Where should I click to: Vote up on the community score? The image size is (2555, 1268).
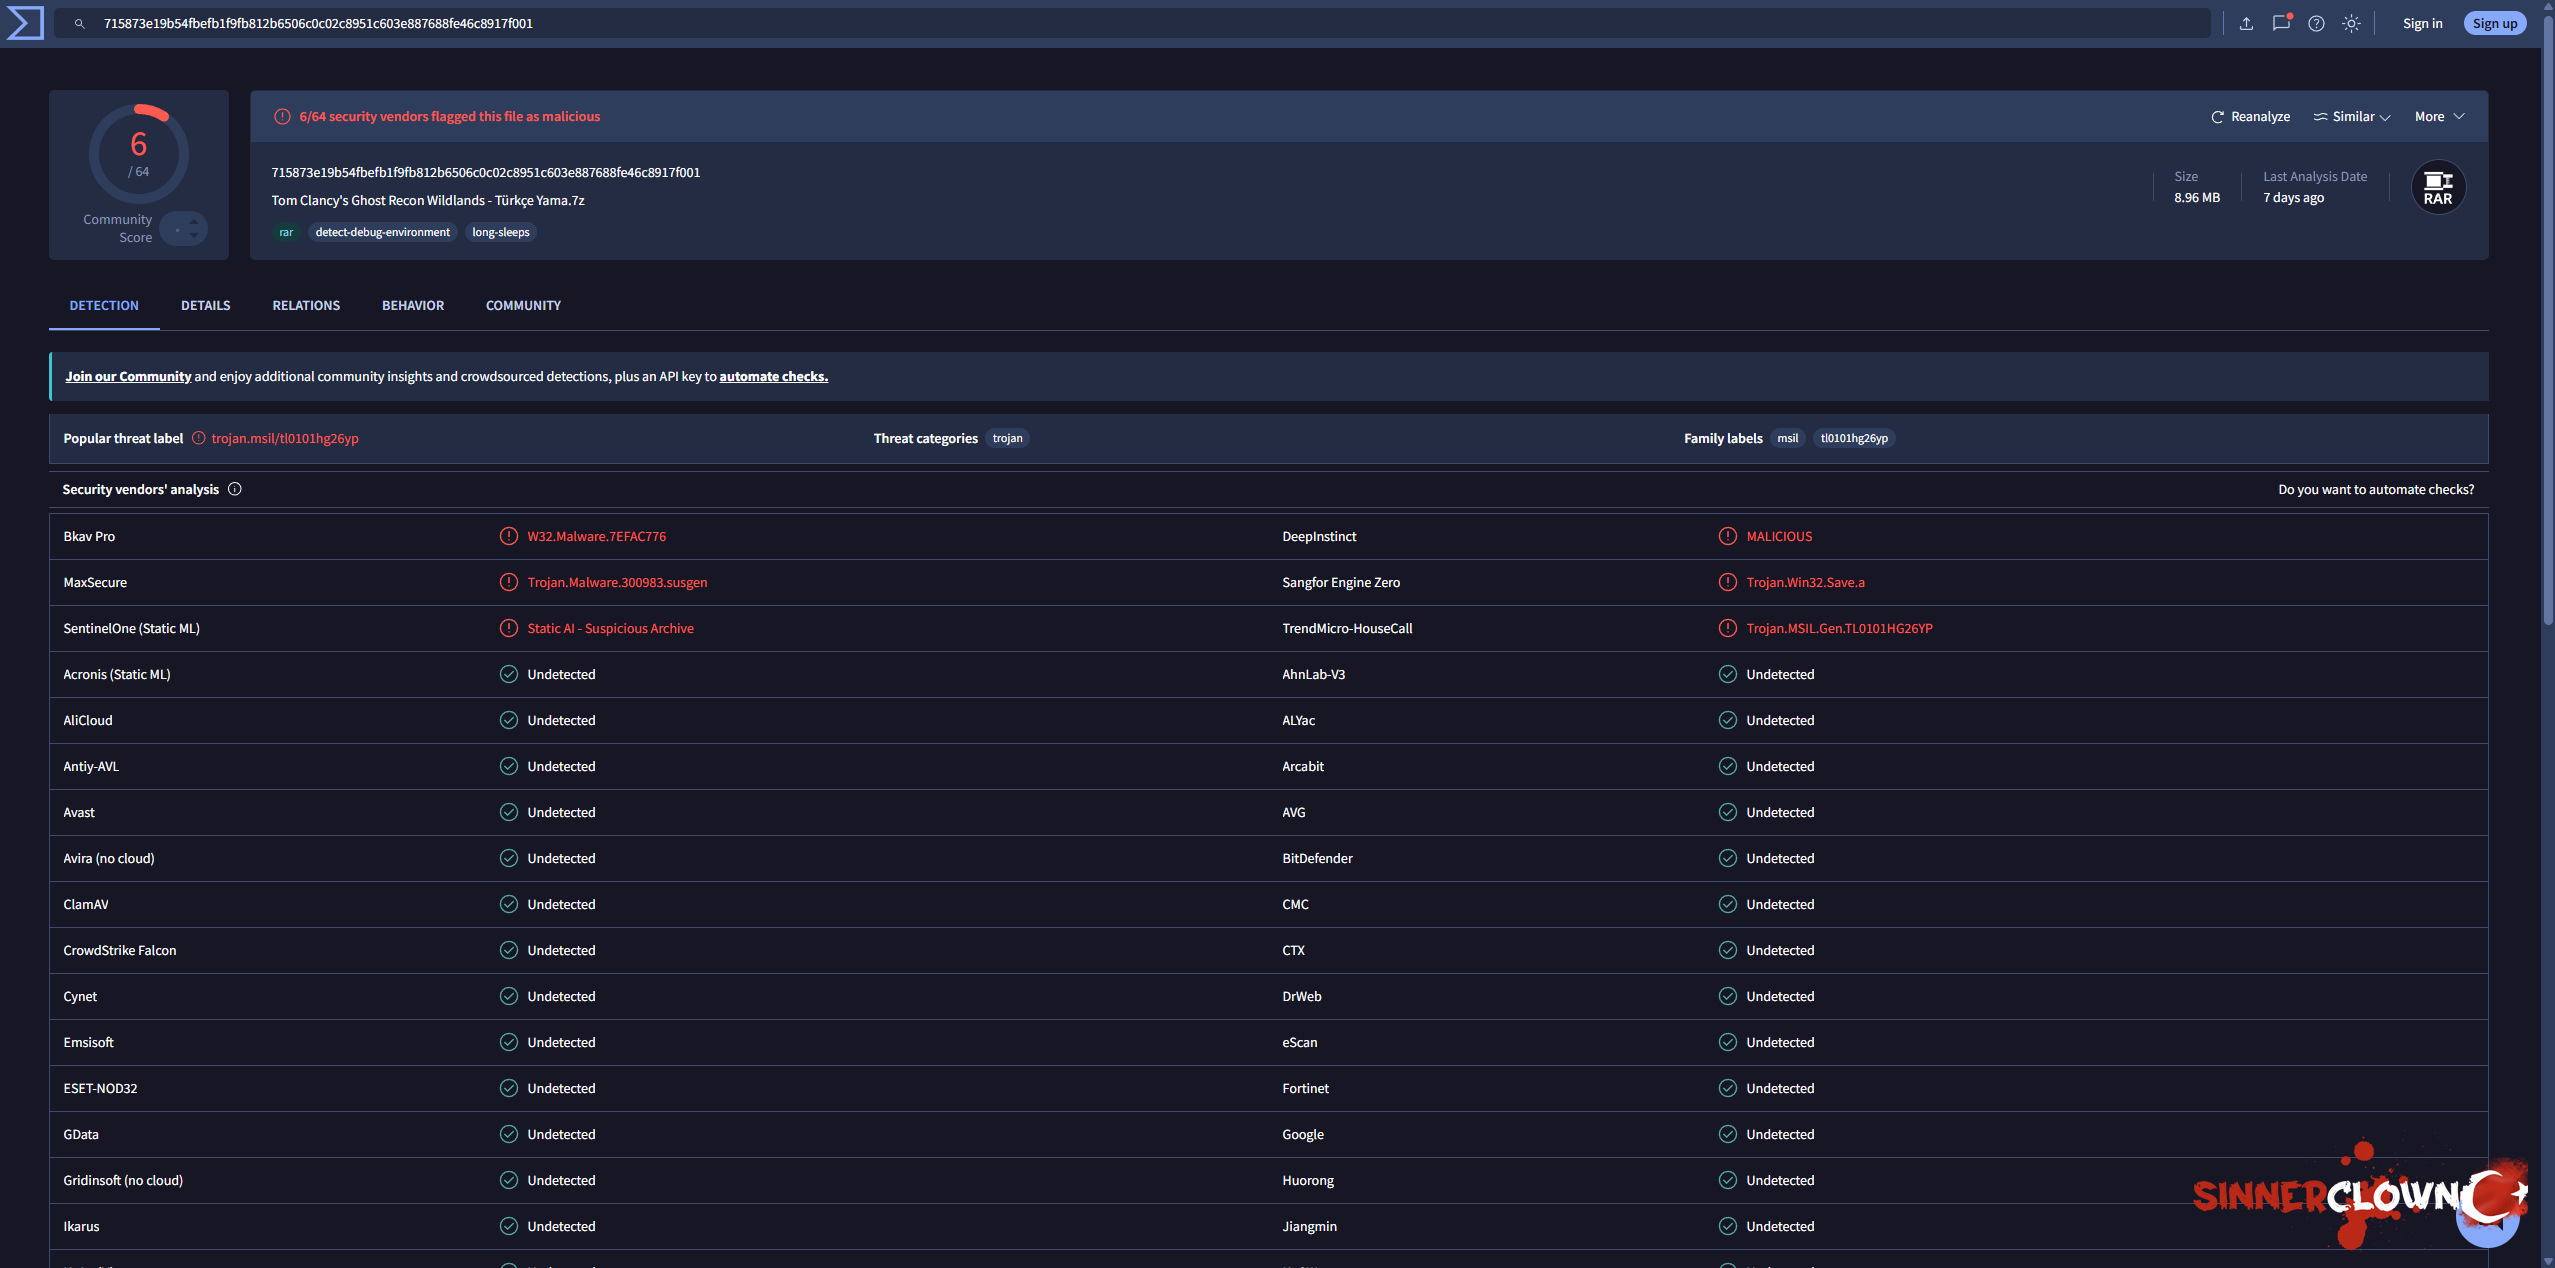point(194,222)
